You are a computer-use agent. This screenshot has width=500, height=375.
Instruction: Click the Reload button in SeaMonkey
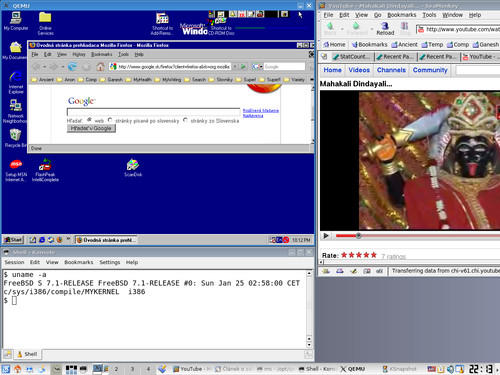pos(385,28)
